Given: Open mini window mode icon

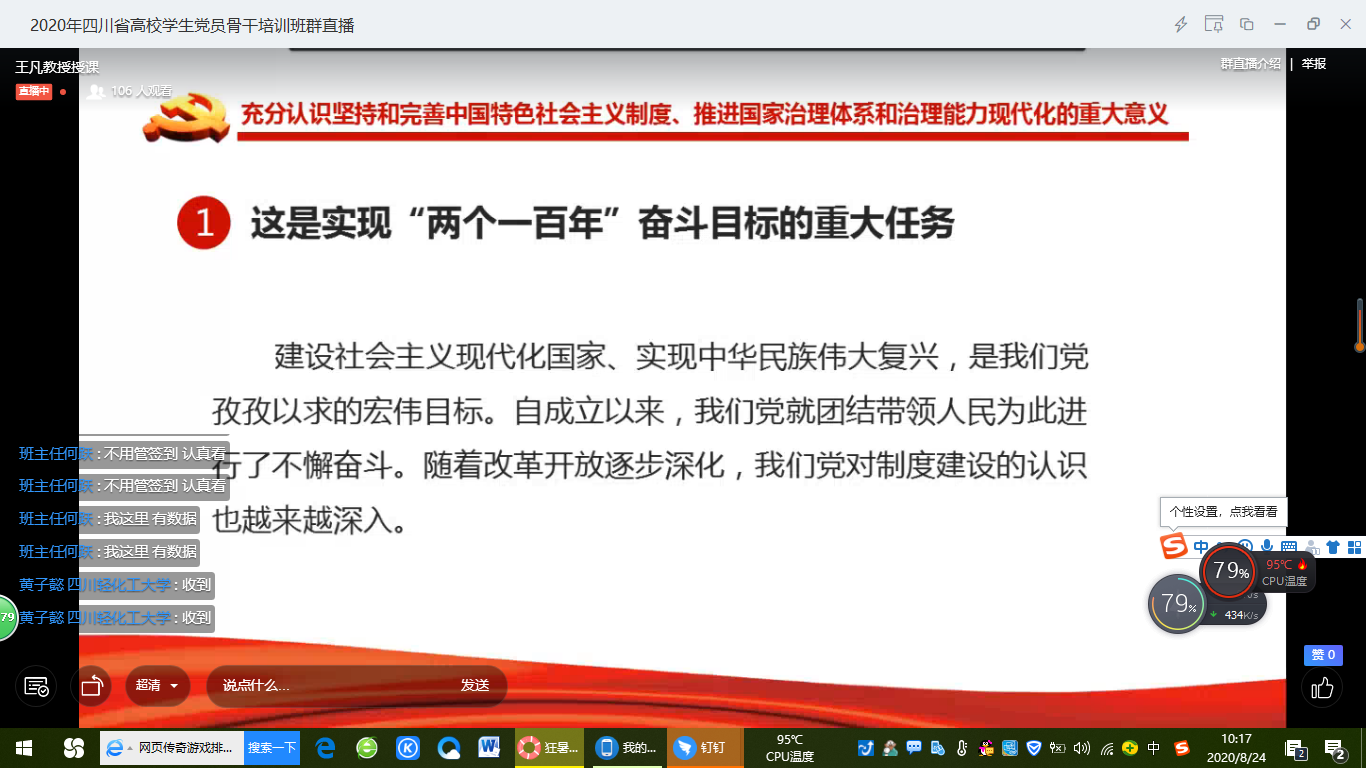Looking at the screenshot, I should pos(1247,25).
